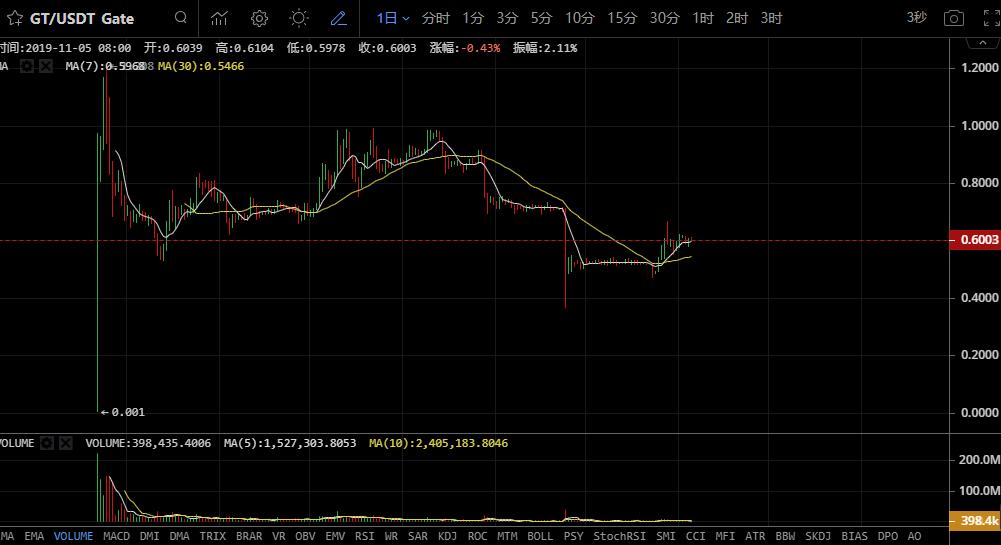The width and height of the screenshot is (1001, 545).
Task: Close the VOLUME indicator panel
Action: pos(66,443)
